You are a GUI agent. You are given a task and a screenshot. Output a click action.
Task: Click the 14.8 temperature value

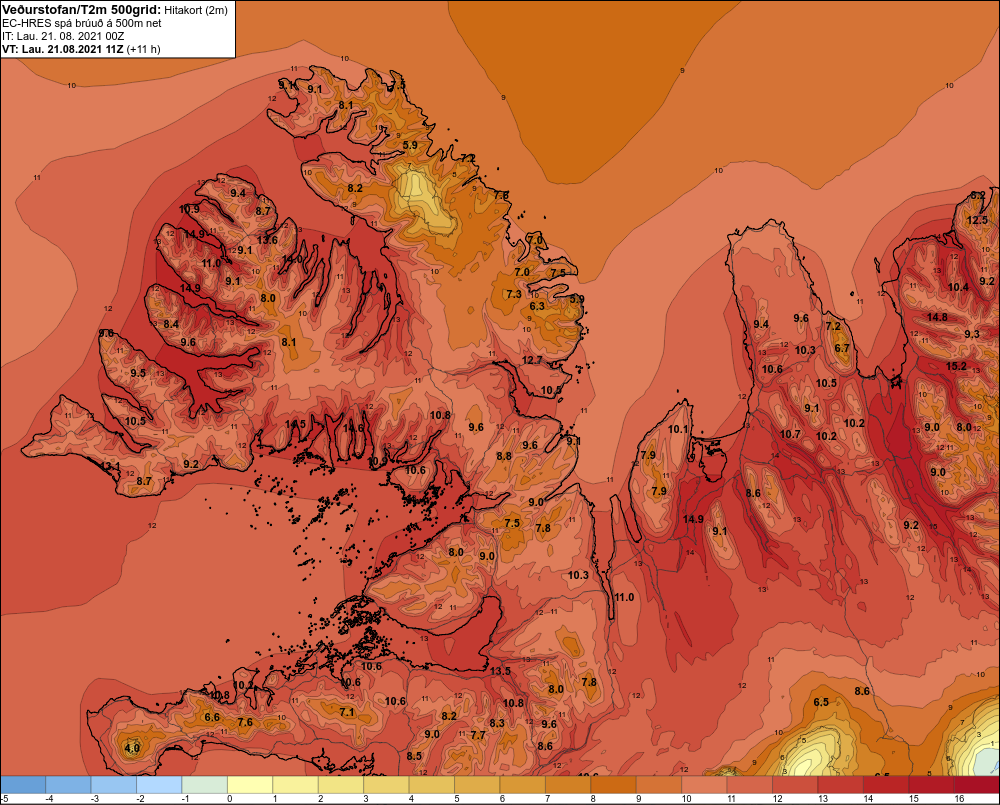pyautogui.click(x=937, y=317)
